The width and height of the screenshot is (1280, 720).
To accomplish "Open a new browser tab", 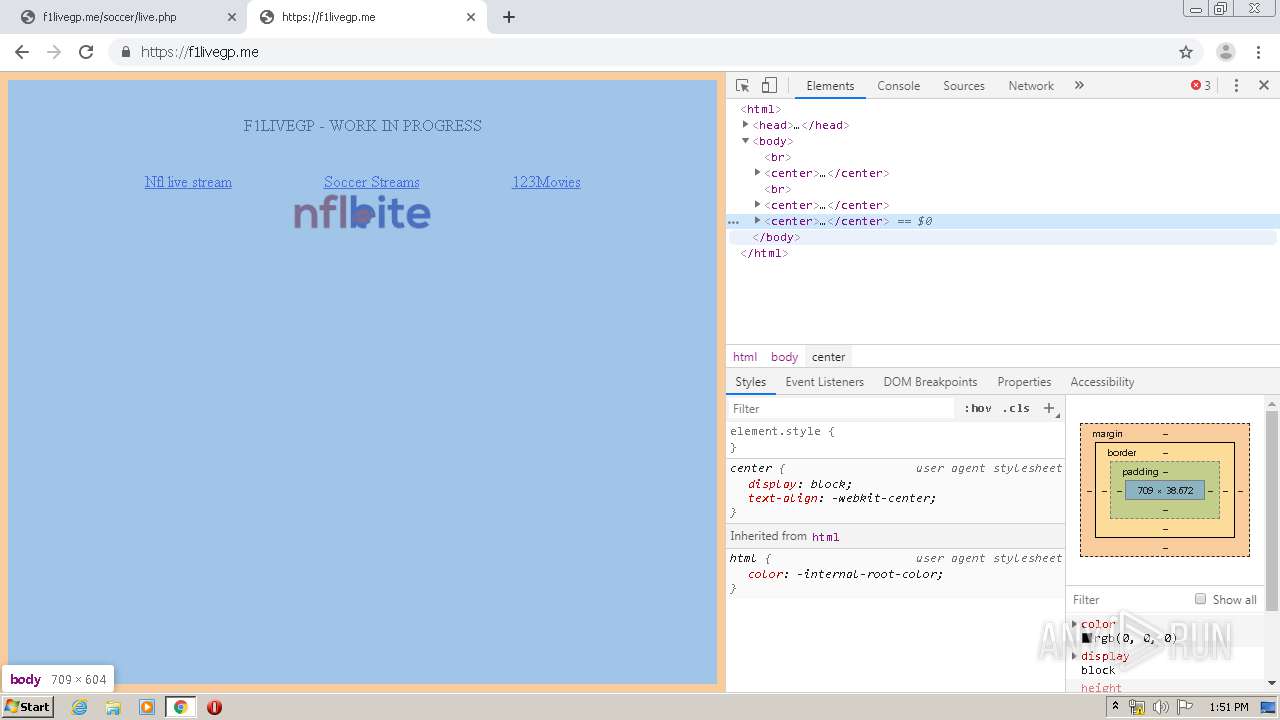I will (508, 17).
